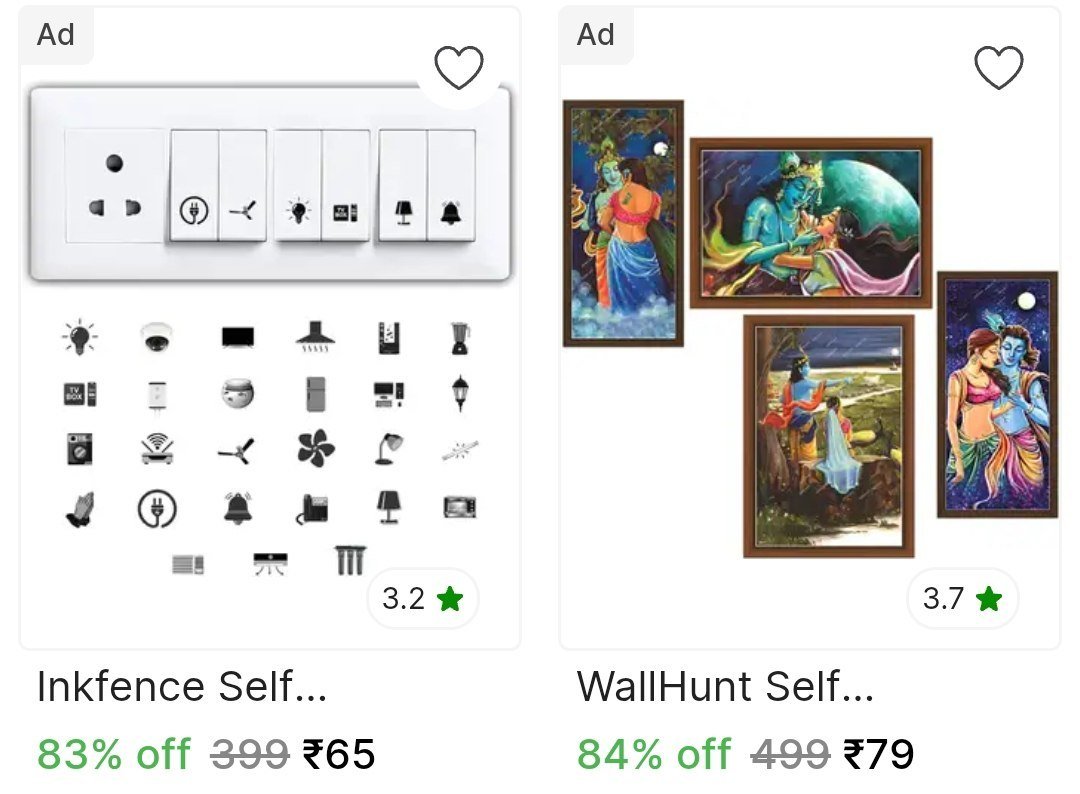
Task: Open the WallHunt Self... product title
Action: [x=725, y=686]
